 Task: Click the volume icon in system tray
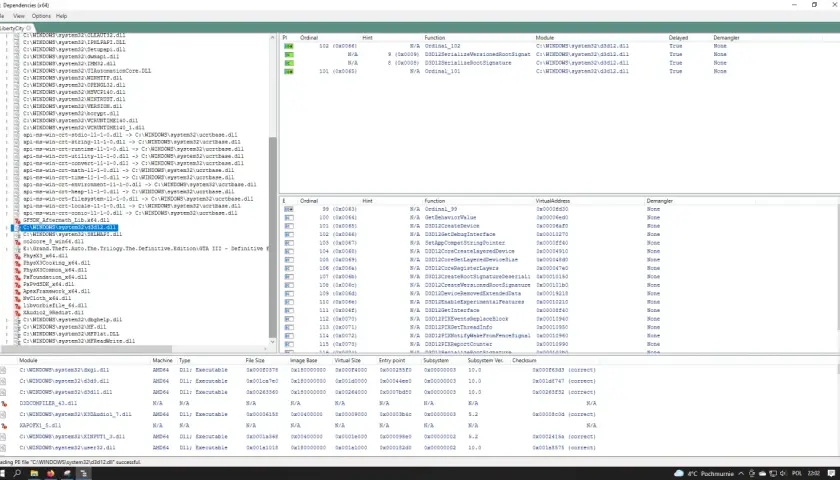tap(783, 474)
